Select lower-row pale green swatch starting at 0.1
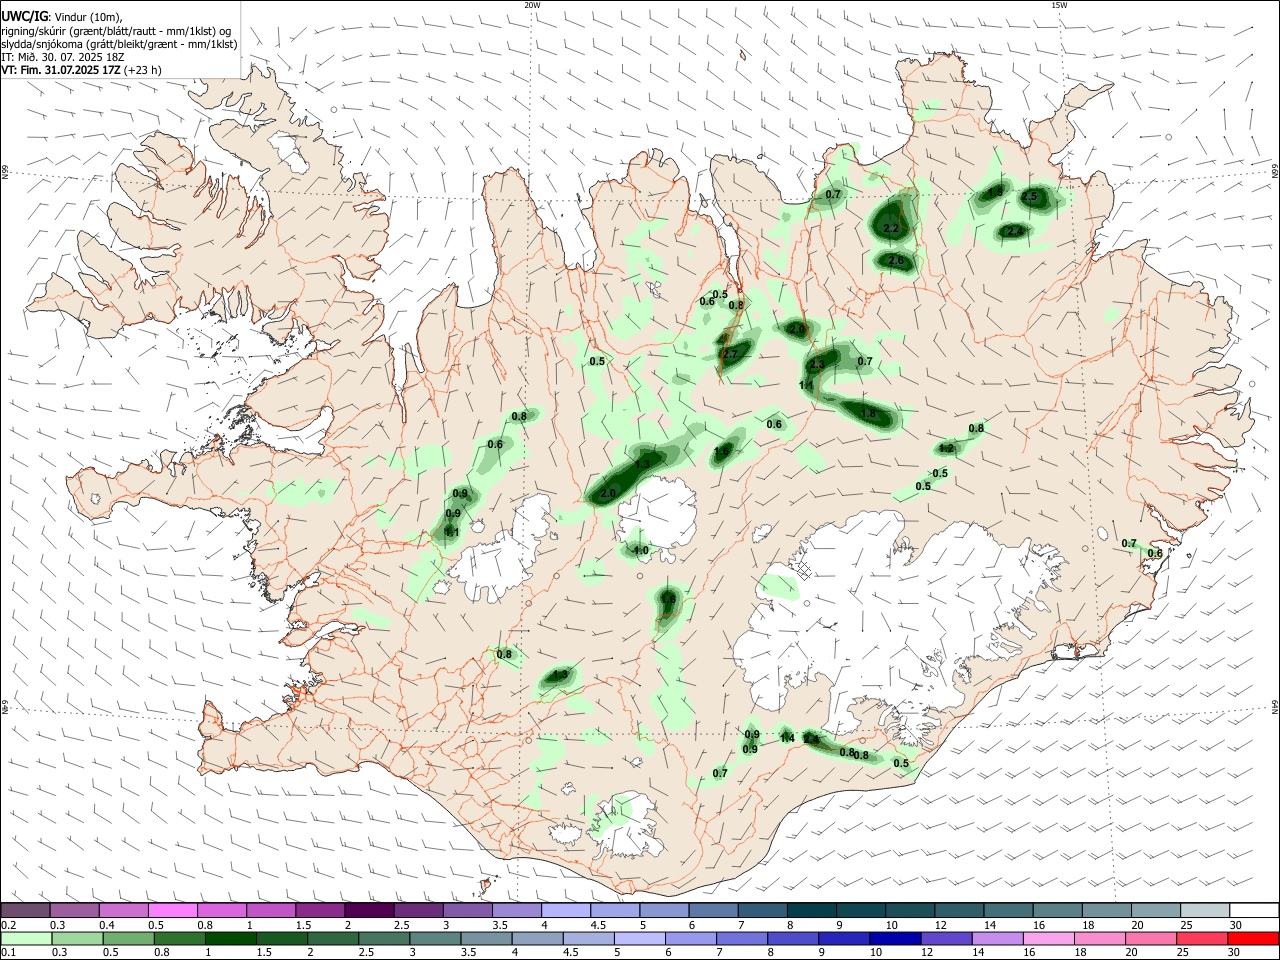The image size is (1280, 960). 26,938
